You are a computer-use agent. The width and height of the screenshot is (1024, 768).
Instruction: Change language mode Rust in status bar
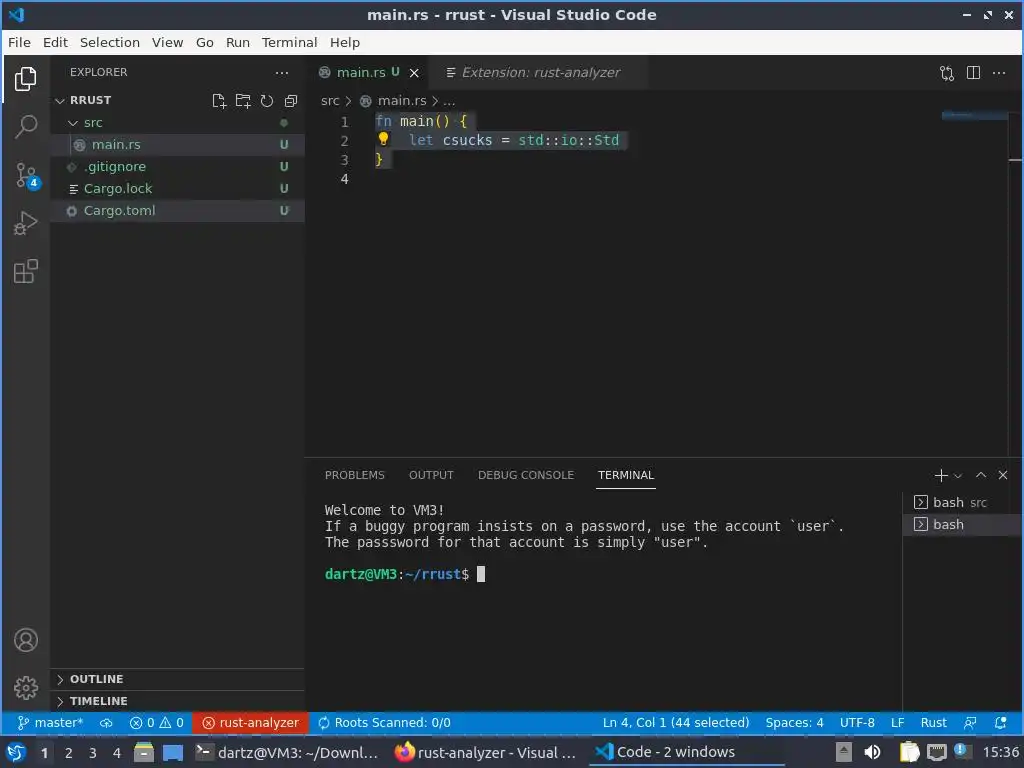pyautogui.click(x=933, y=723)
